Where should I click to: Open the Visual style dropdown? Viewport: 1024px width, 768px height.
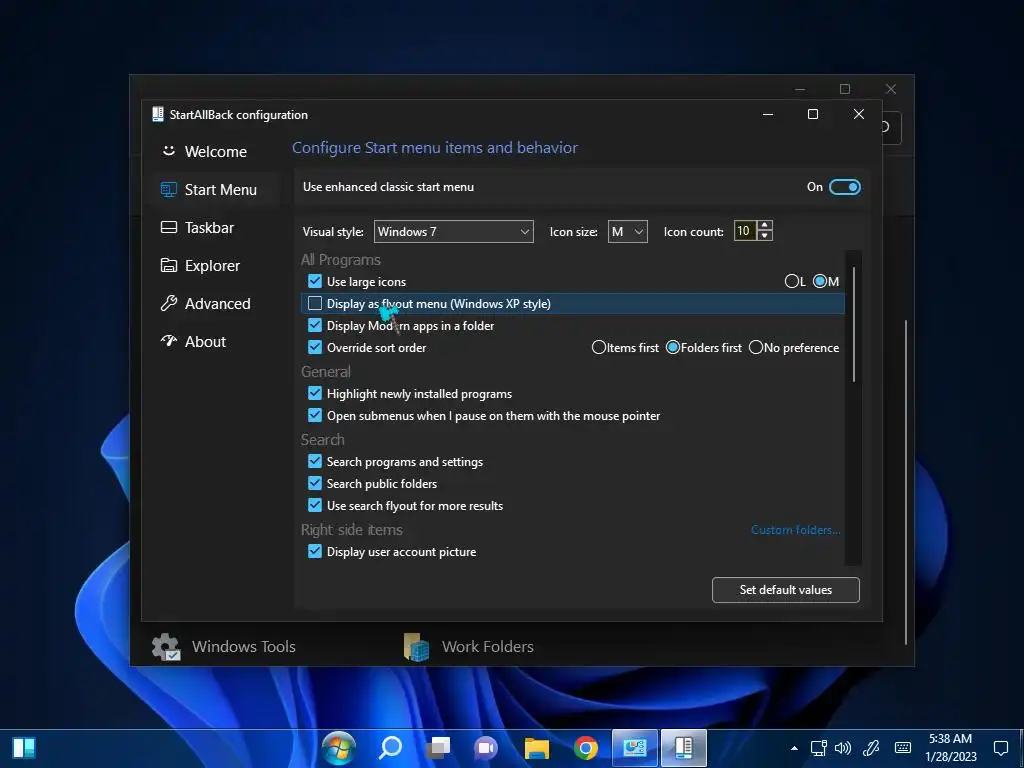point(453,232)
